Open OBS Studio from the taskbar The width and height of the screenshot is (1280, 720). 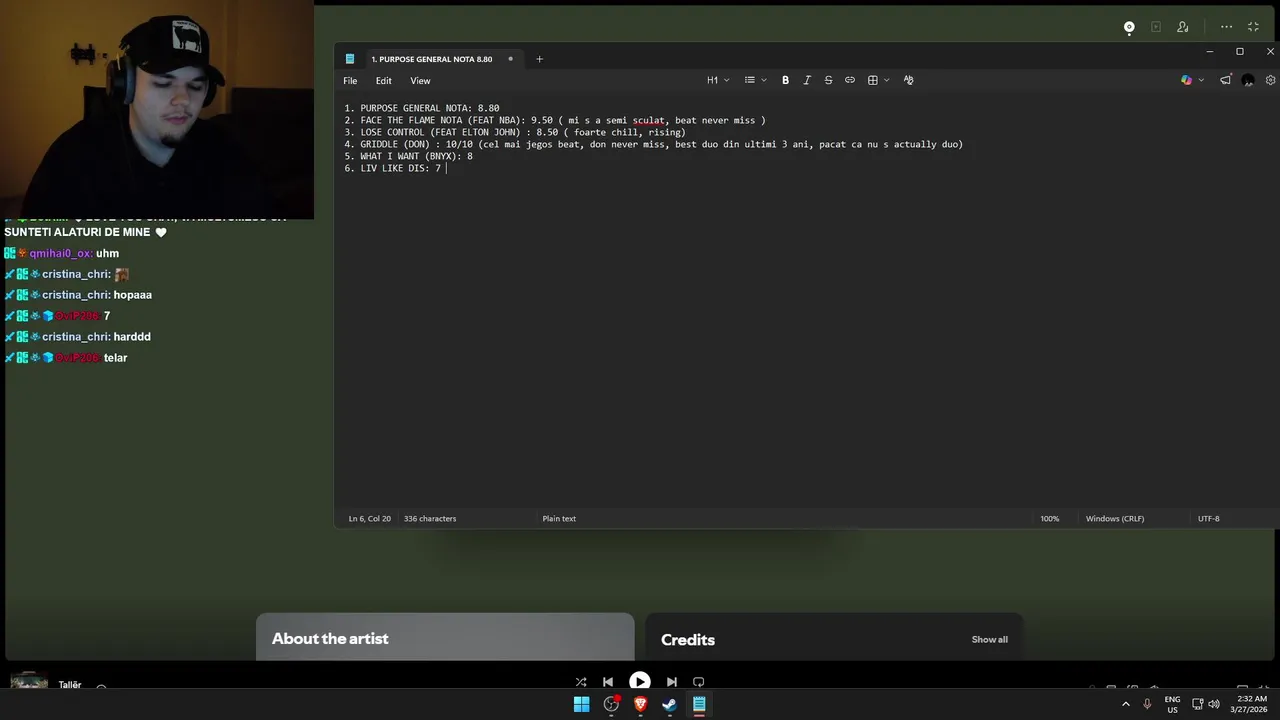pyautogui.click(x=611, y=704)
